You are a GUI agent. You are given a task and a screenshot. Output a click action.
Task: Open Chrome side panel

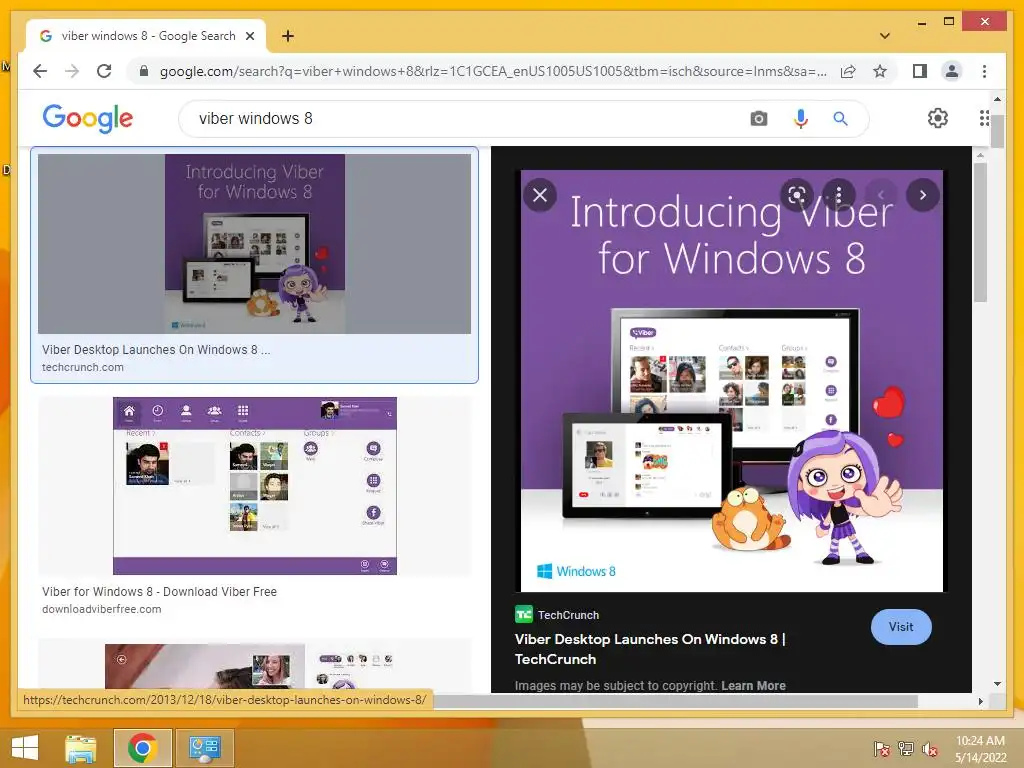920,71
